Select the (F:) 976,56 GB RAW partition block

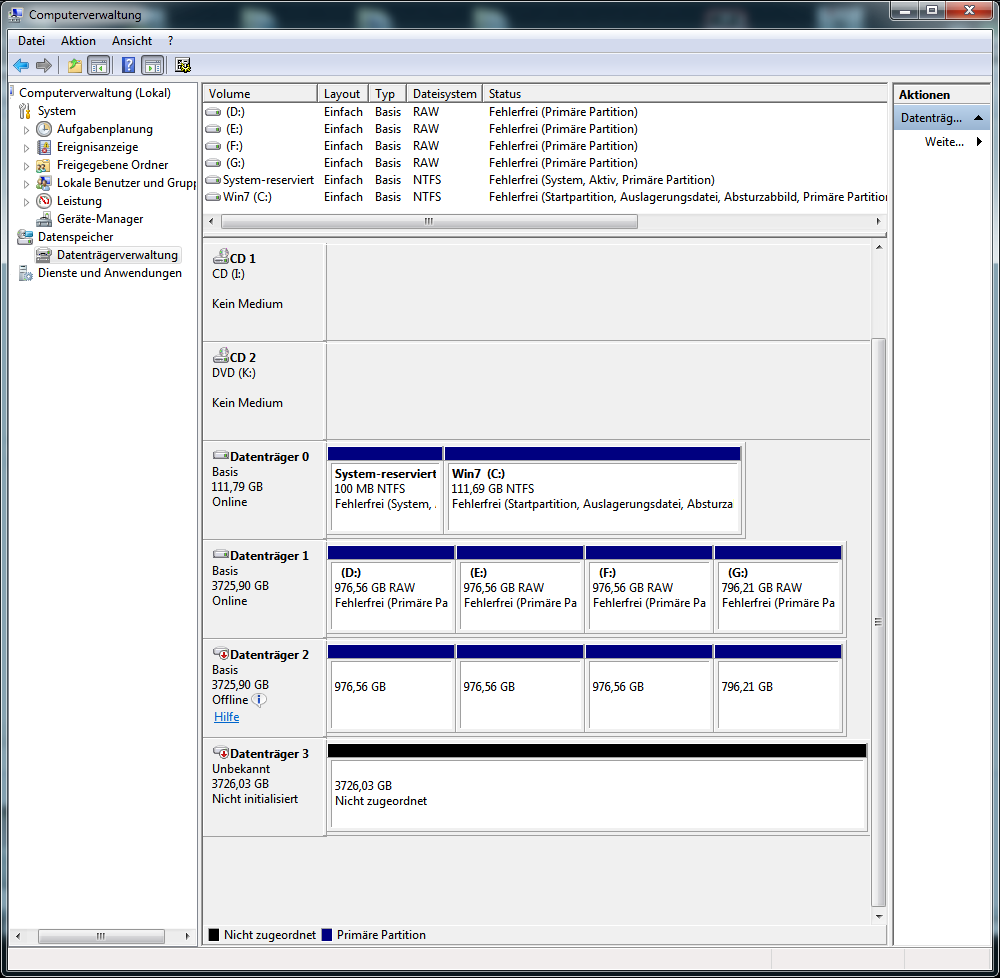[649, 588]
